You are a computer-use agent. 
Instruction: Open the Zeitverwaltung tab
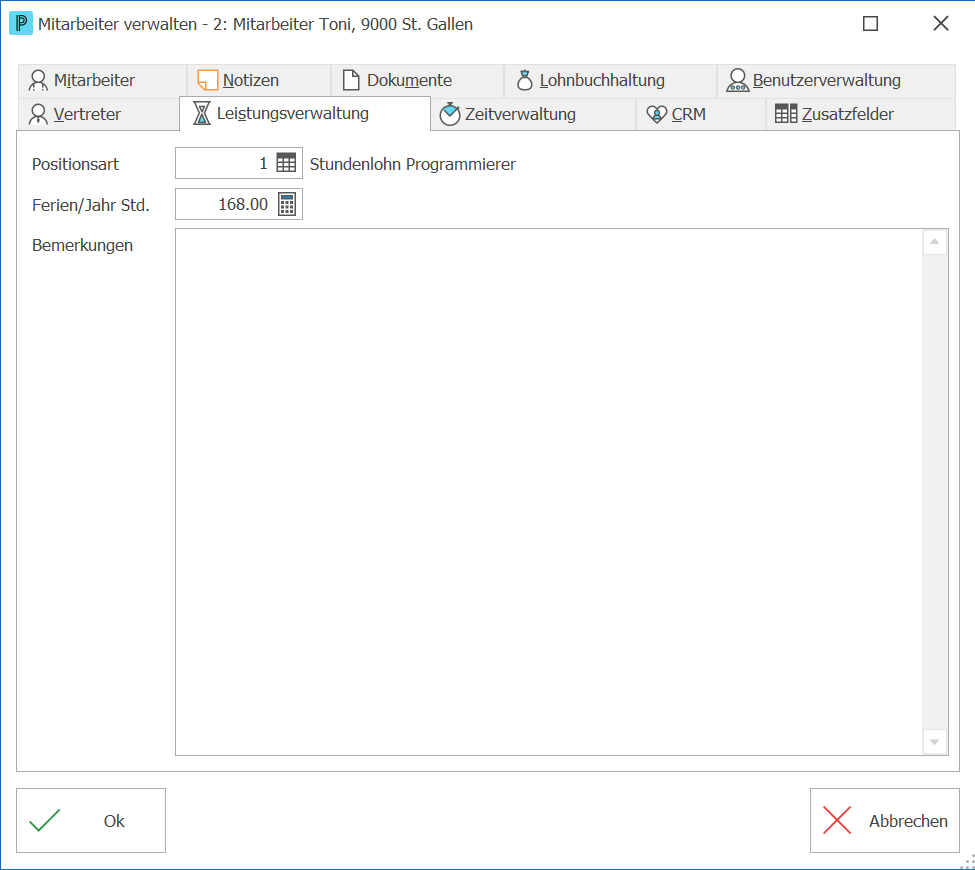pyautogui.click(x=533, y=114)
